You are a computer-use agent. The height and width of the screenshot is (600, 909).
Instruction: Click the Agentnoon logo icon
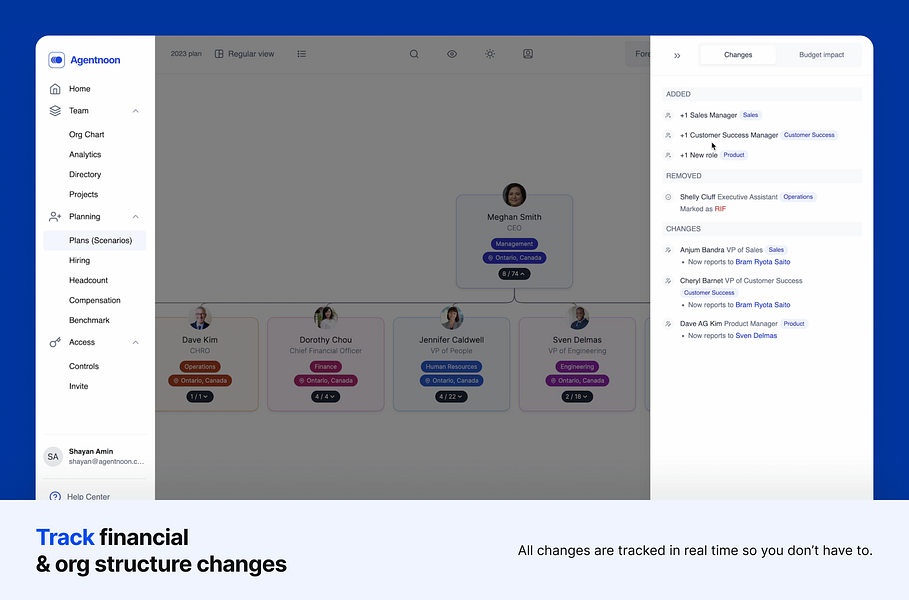click(56, 60)
